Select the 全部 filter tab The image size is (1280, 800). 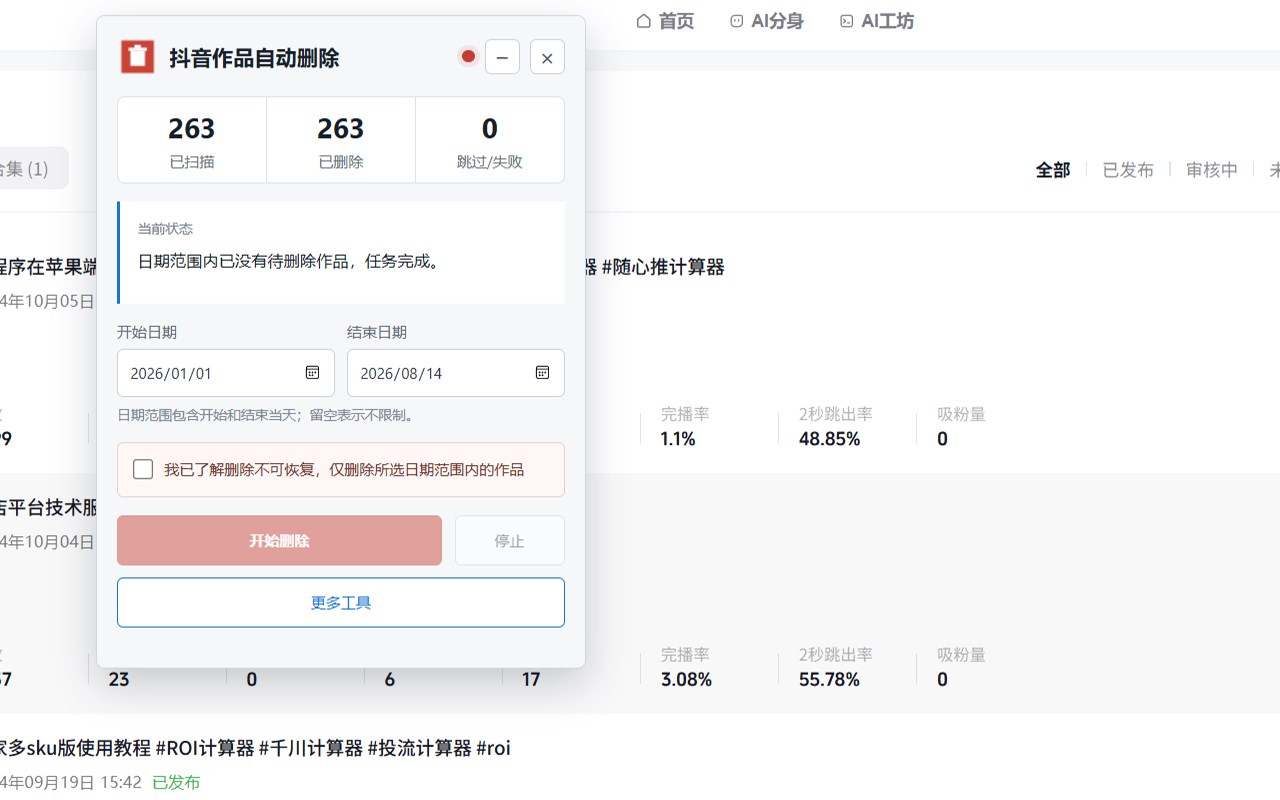click(1052, 170)
